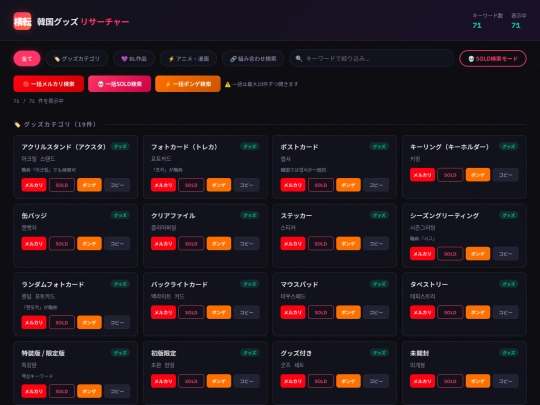
Task: Click ボンゲ on グッズ付き card
Action: coord(348,381)
